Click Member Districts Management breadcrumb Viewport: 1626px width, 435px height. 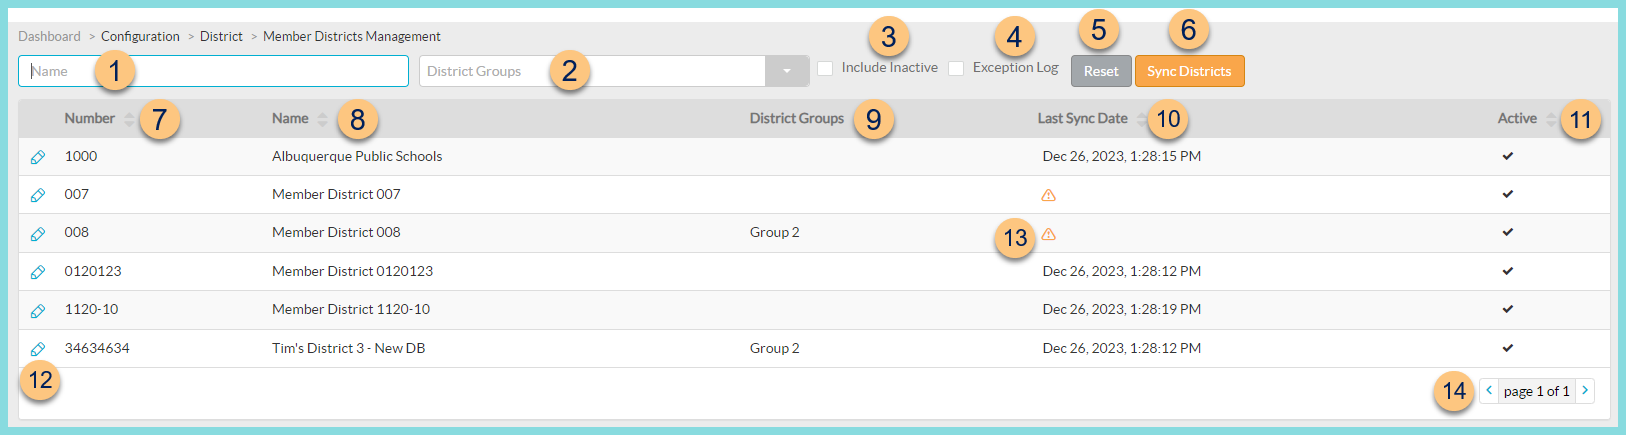point(352,36)
